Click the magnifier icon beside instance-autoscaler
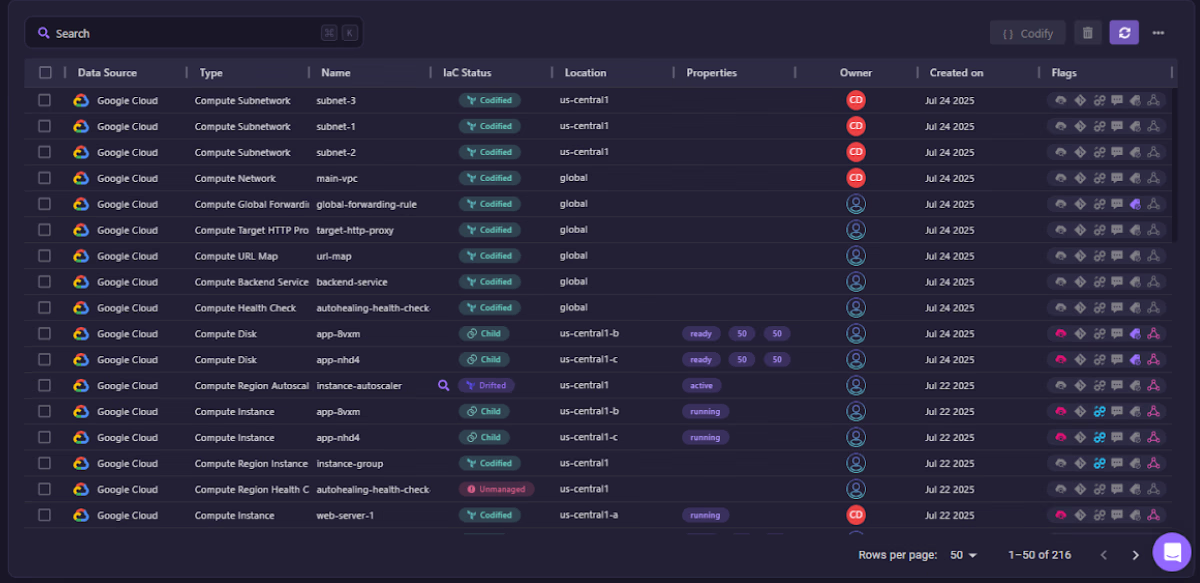1200x583 pixels. point(443,385)
